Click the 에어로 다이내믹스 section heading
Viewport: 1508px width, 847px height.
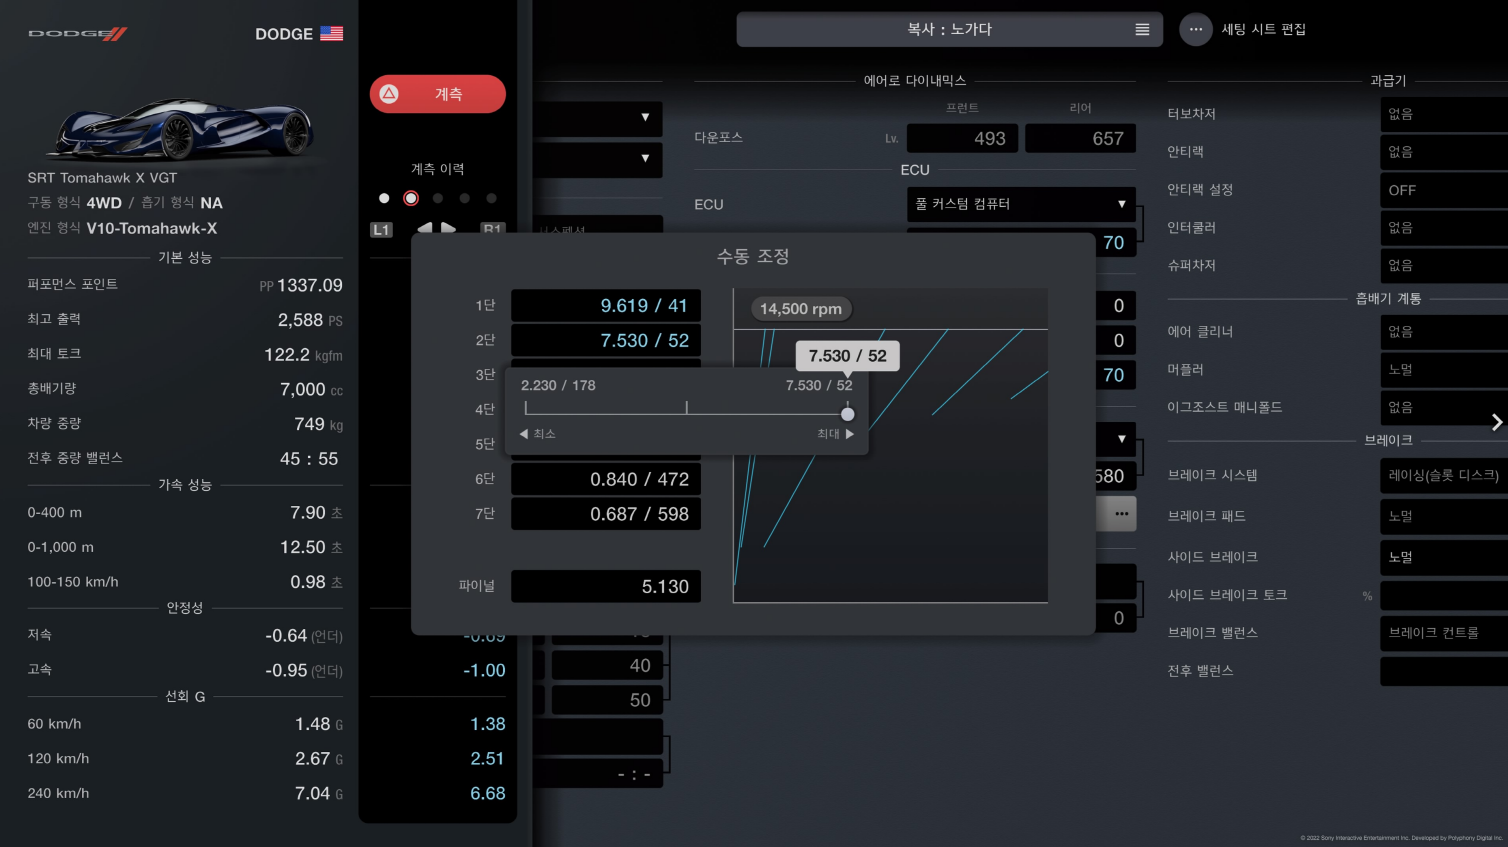pos(915,81)
